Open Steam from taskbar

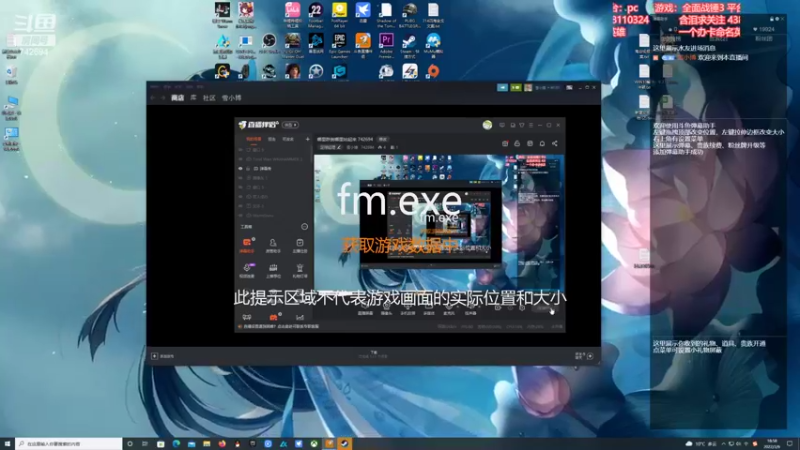[x=344, y=444]
